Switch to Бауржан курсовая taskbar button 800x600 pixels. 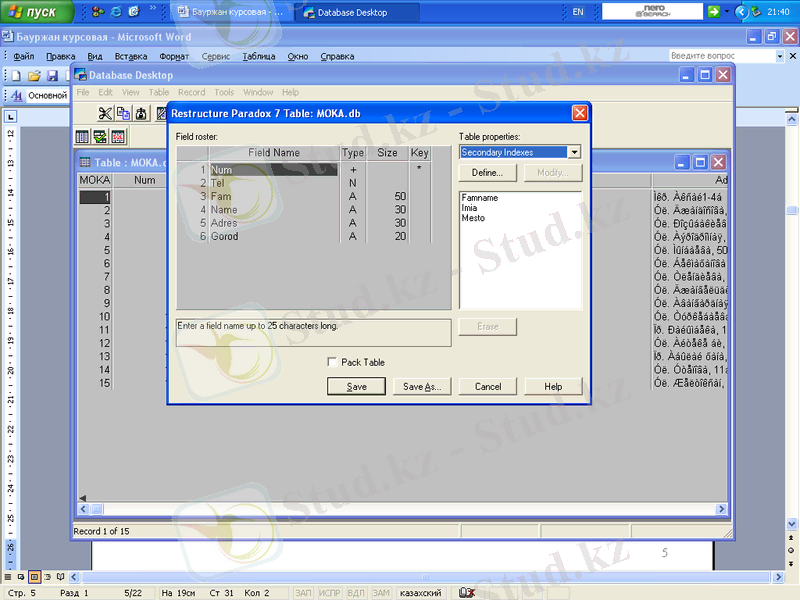[232, 12]
